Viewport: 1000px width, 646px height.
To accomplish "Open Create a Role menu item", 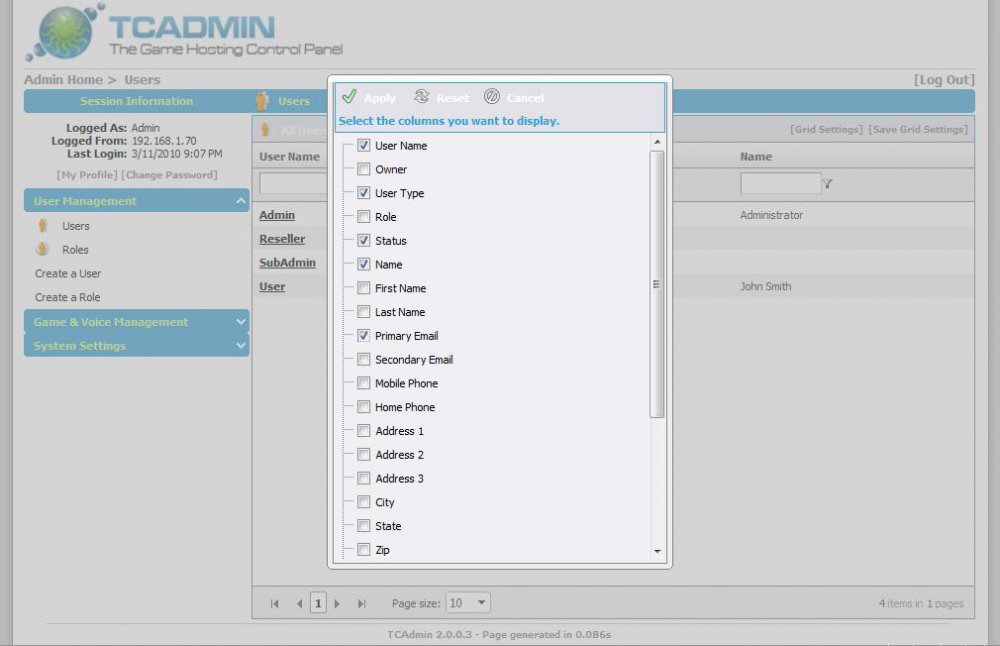I will [68, 298].
